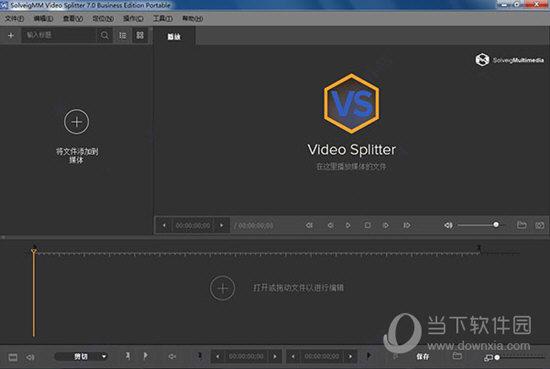Add a file with the plus icon beside search

[x=11, y=35]
